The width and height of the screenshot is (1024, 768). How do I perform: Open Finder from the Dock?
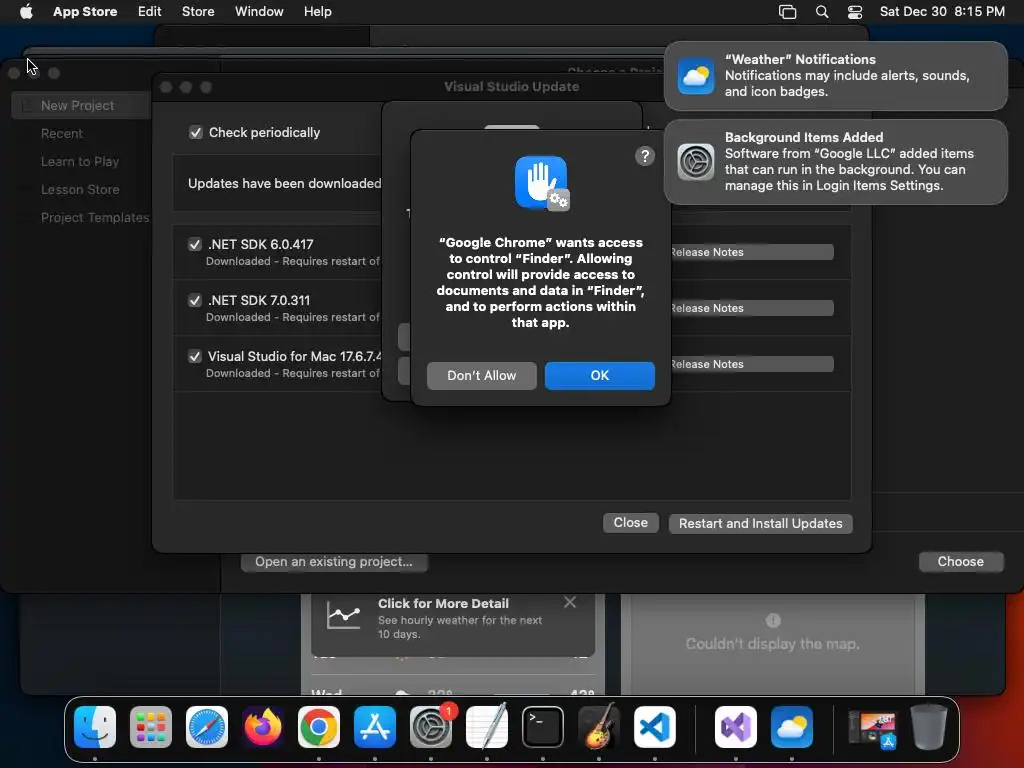click(95, 727)
